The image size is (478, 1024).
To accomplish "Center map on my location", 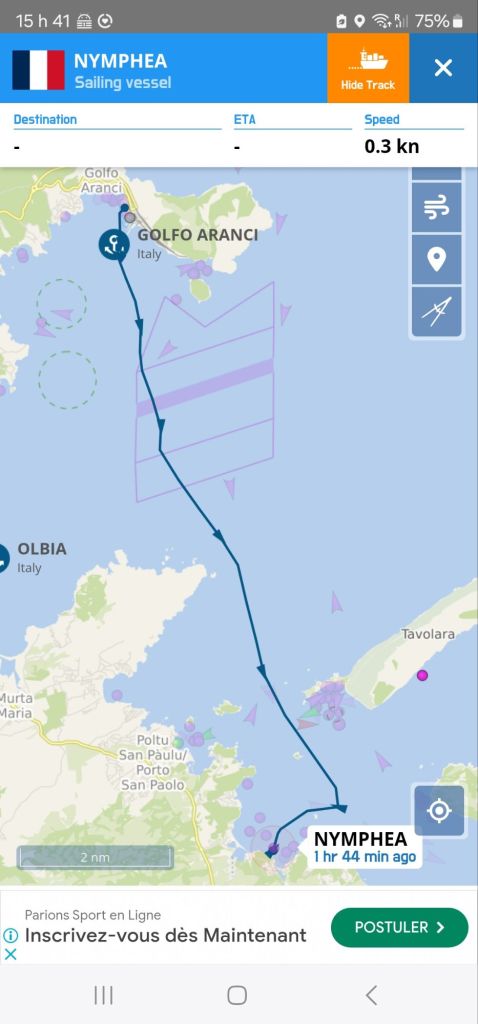I will coord(439,810).
